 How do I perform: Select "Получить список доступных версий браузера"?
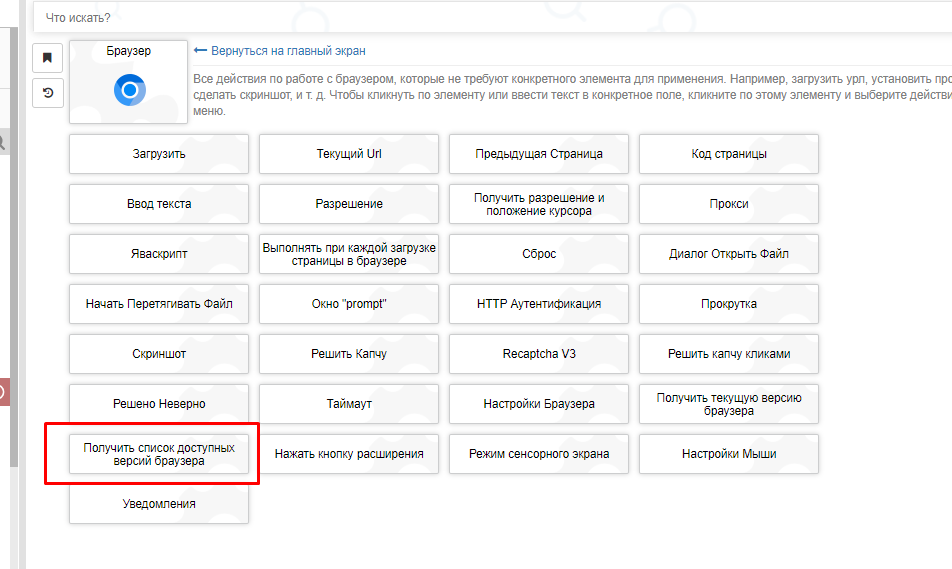point(159,454)
